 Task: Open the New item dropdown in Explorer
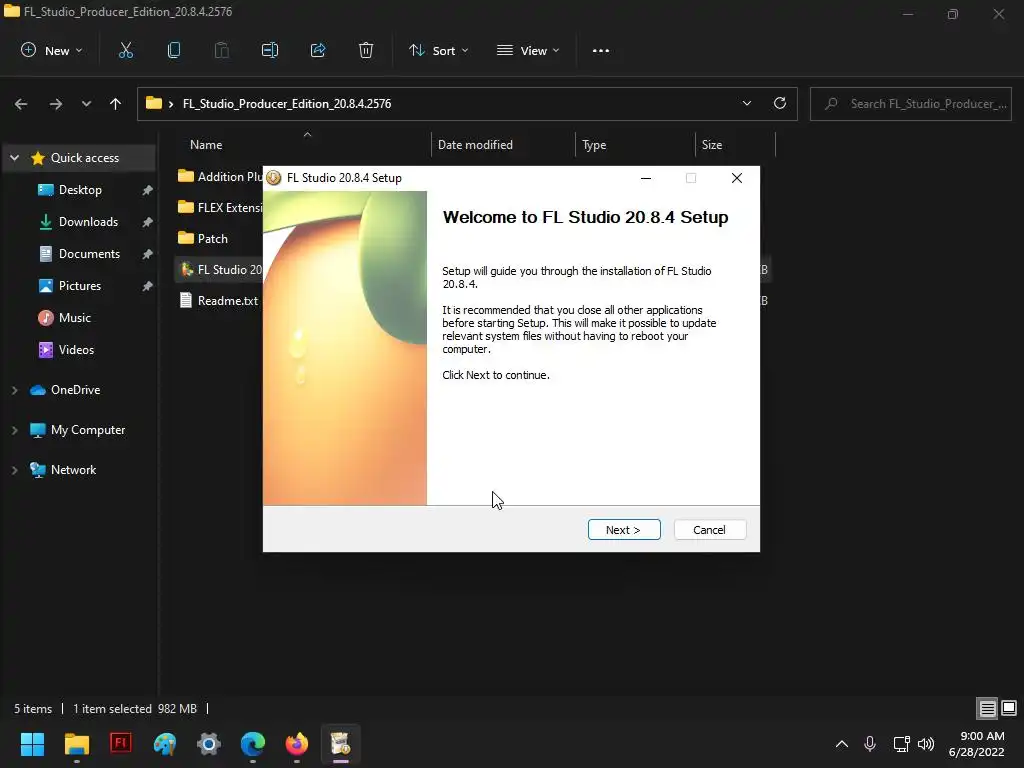click(52, 51)
